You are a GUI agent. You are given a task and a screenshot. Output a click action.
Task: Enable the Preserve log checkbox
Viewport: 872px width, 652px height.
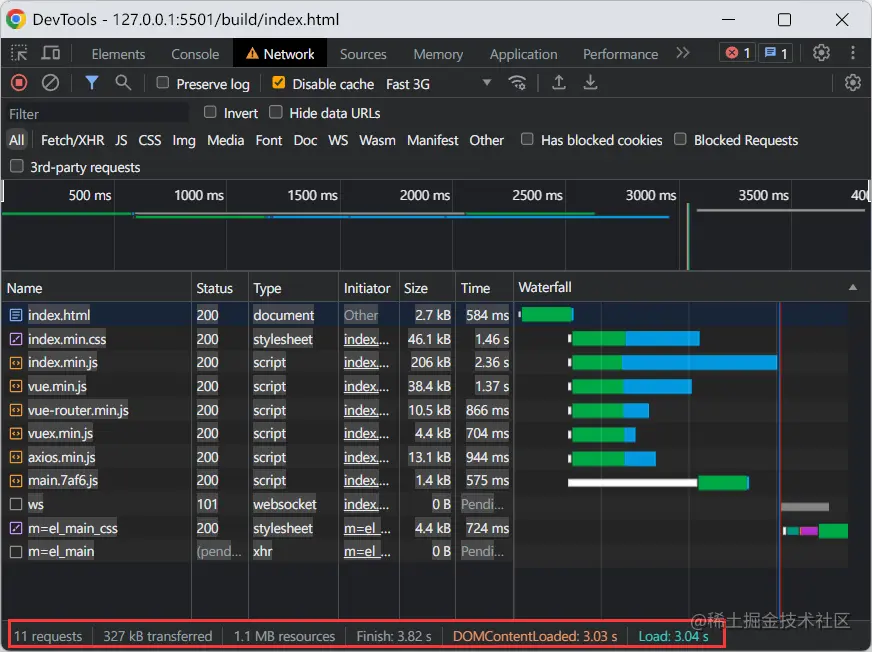click(162, 83)
